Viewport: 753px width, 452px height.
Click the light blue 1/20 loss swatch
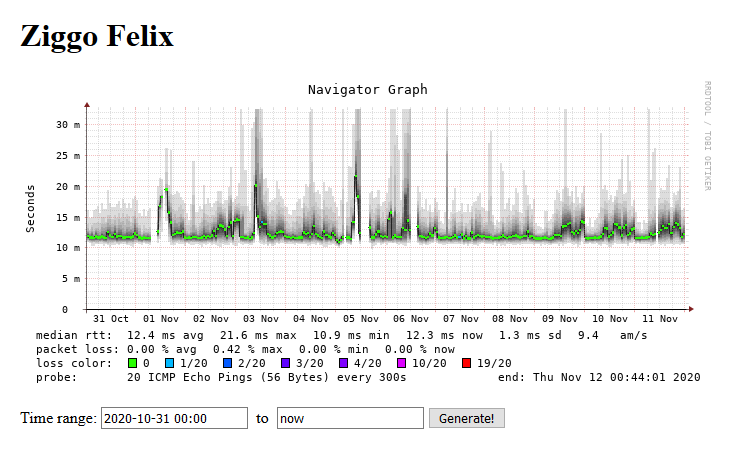tap(169, 363)
